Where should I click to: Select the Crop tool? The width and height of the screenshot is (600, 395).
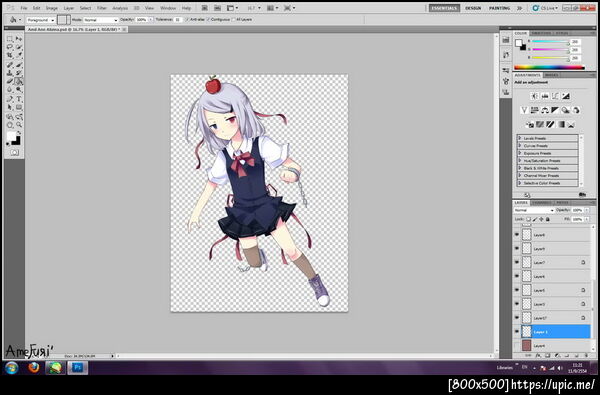point(10,56)
